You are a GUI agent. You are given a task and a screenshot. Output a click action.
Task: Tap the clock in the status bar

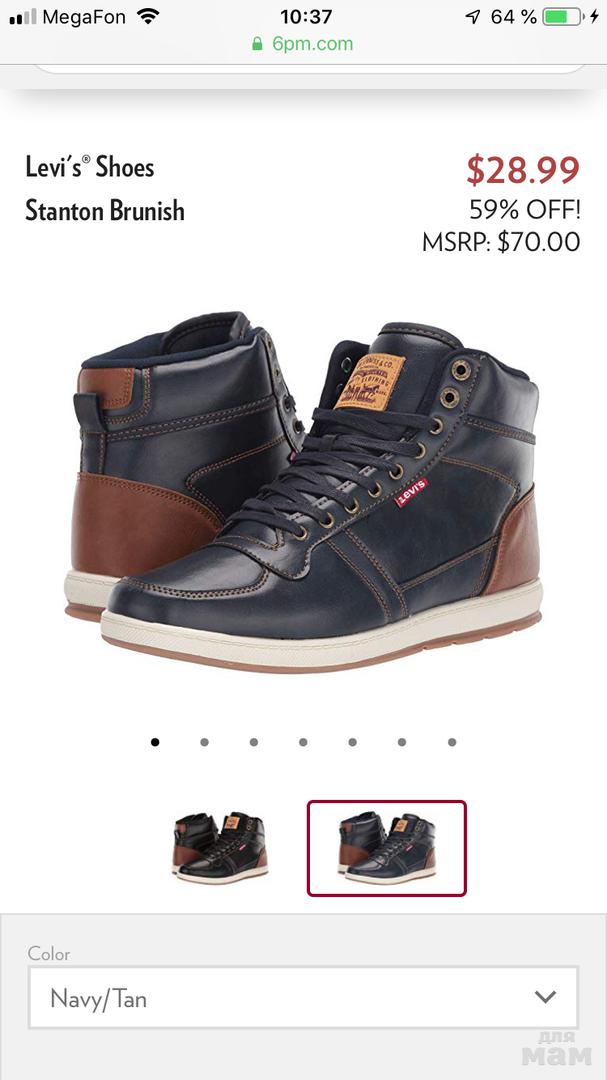(306, 16)
